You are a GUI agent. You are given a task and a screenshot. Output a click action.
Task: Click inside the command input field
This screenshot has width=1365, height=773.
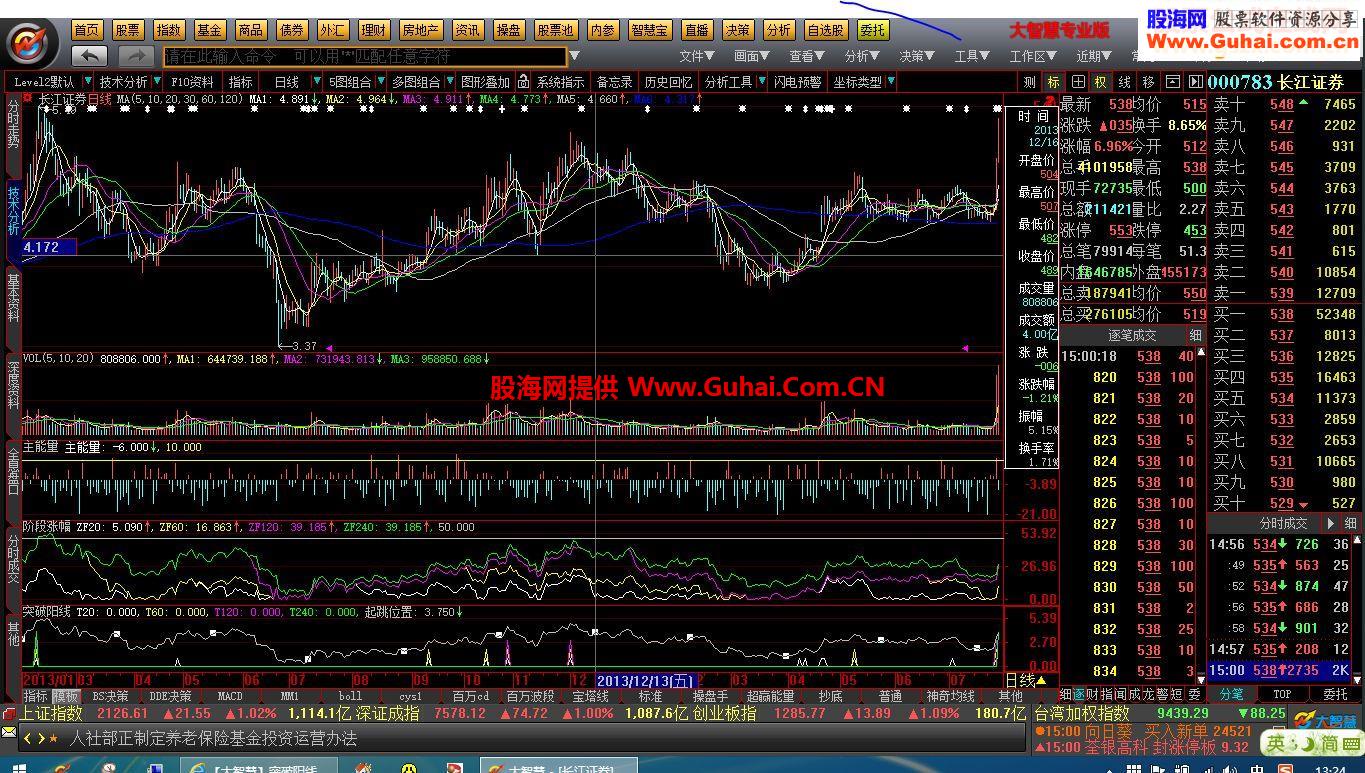point(364,56)
